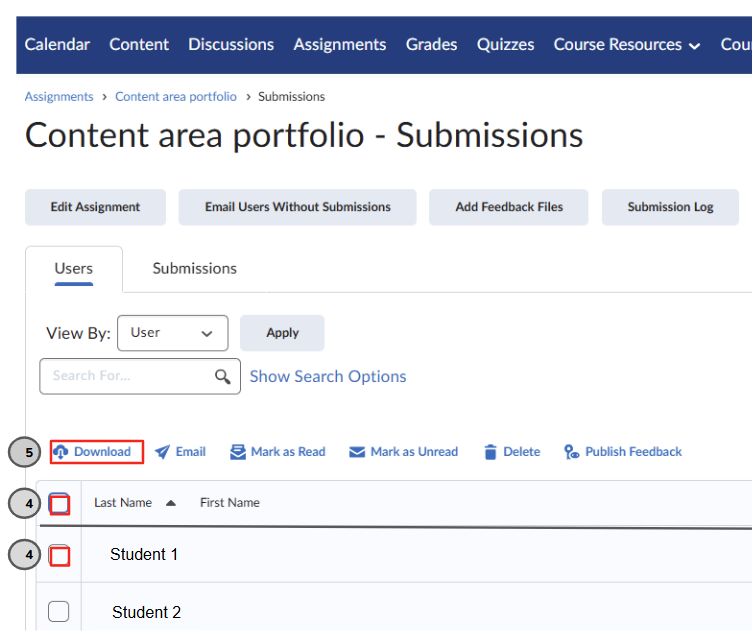Click the Download text label

pyautogui.click(x=103, y=452)
